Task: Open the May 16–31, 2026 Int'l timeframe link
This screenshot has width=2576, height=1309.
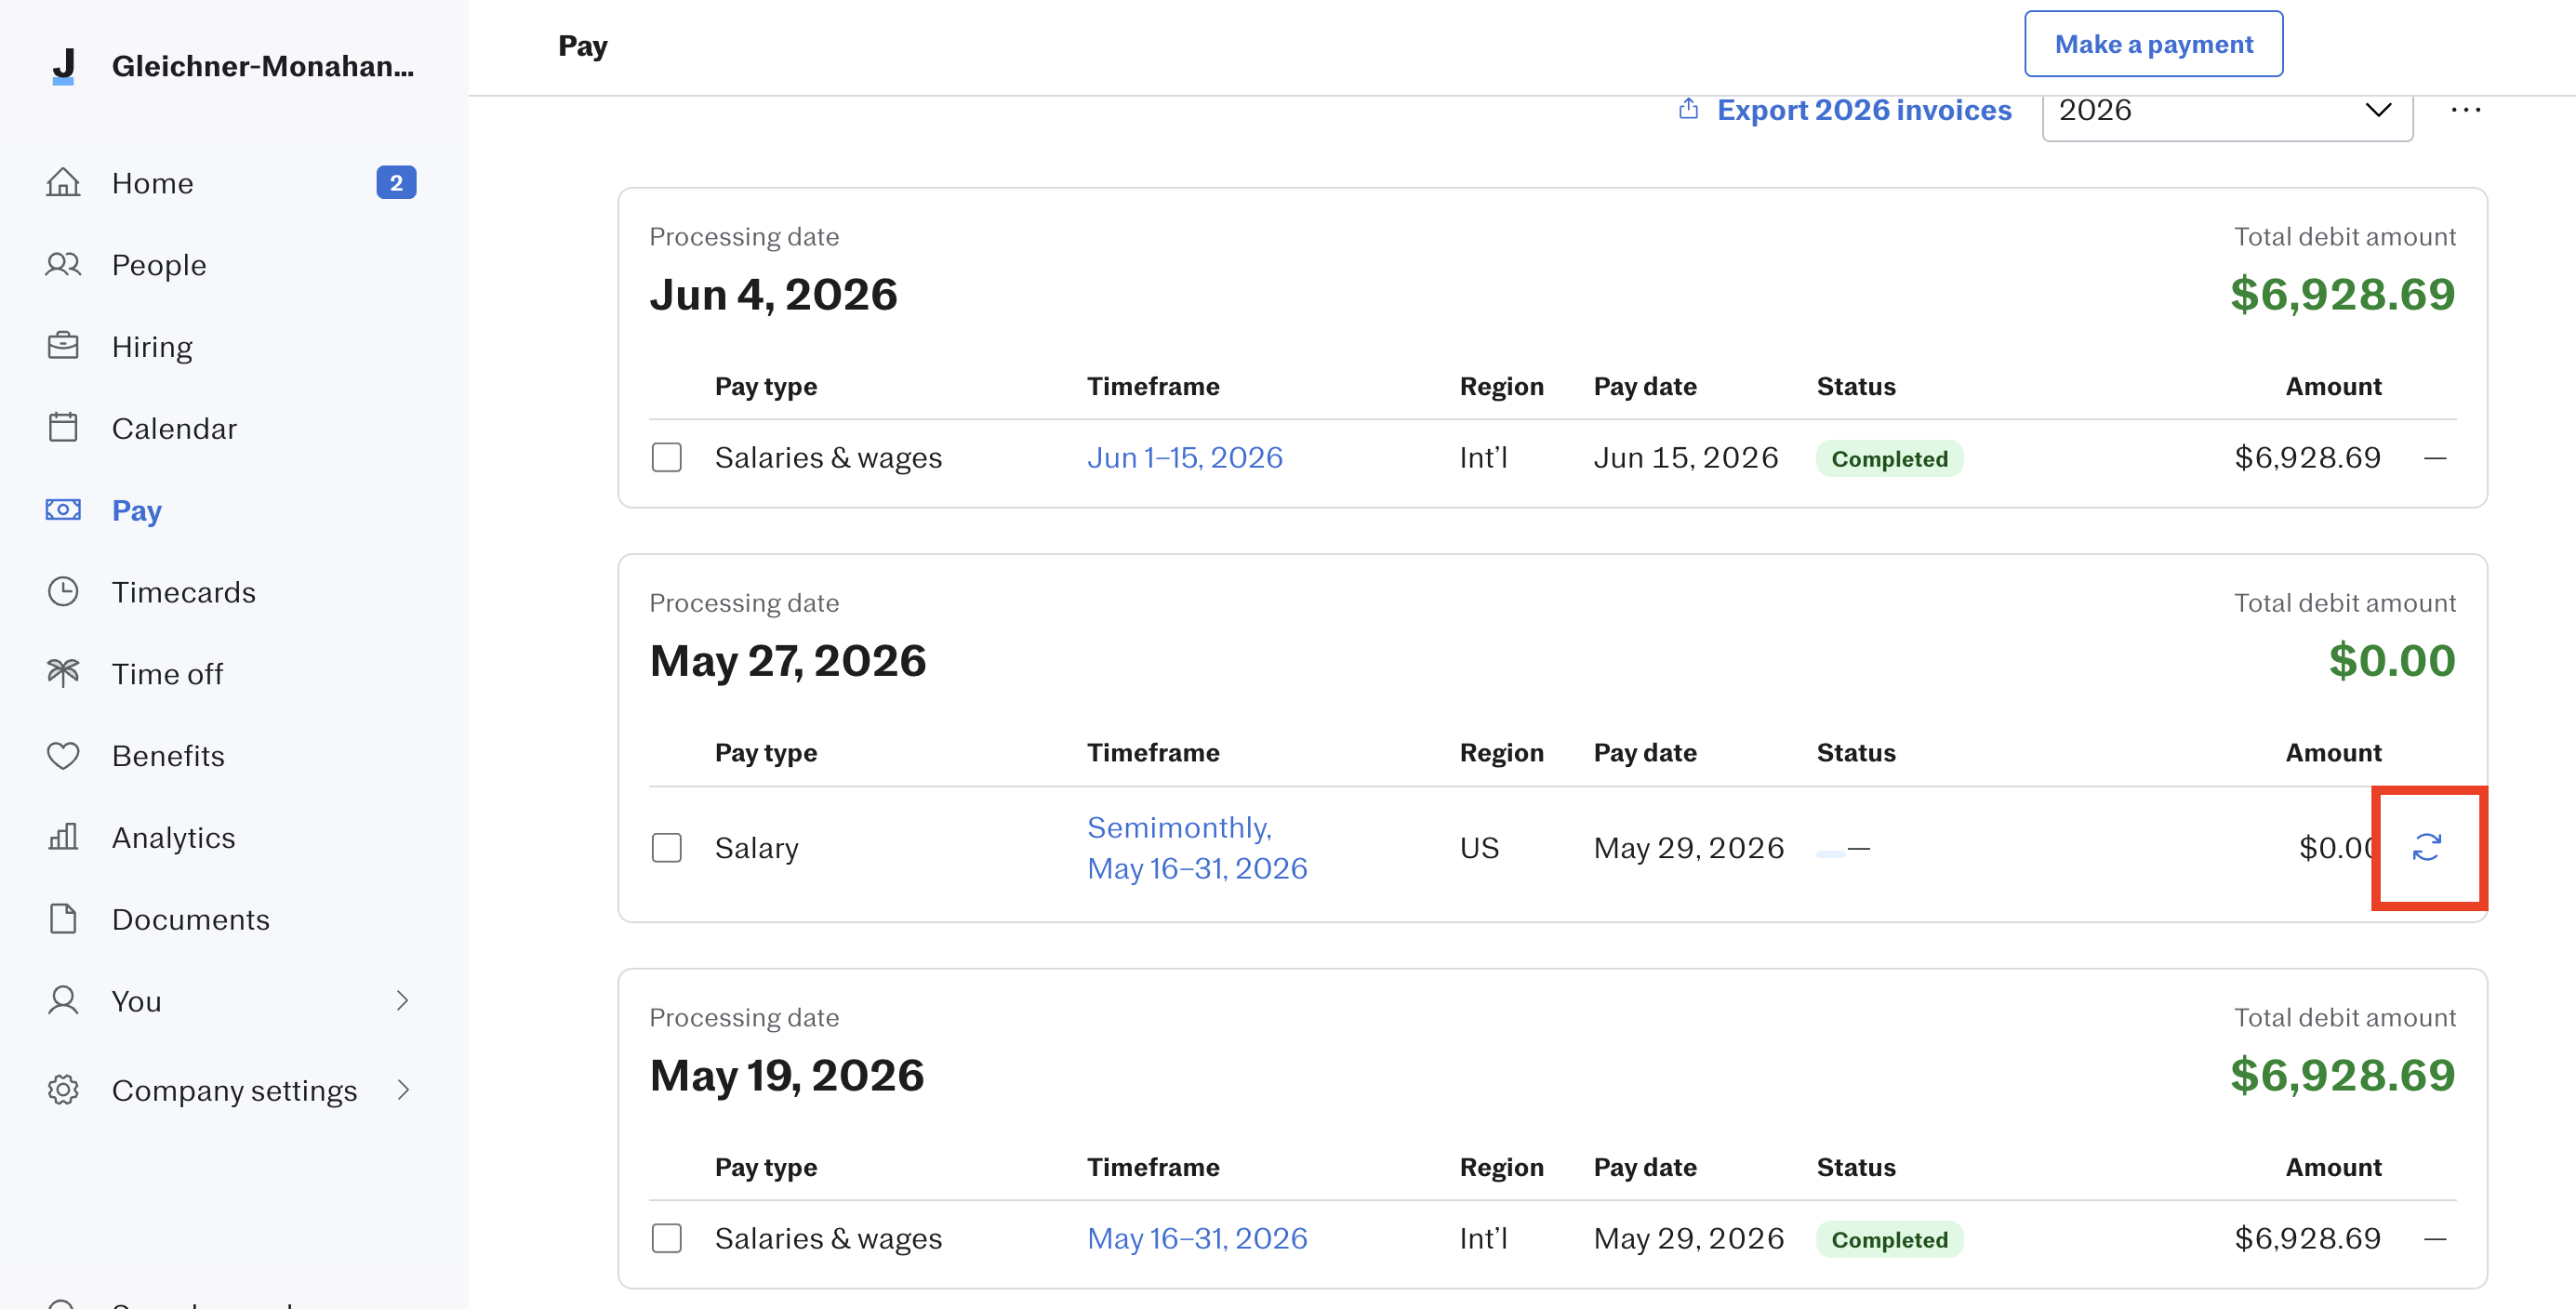Action: 1197,1239
